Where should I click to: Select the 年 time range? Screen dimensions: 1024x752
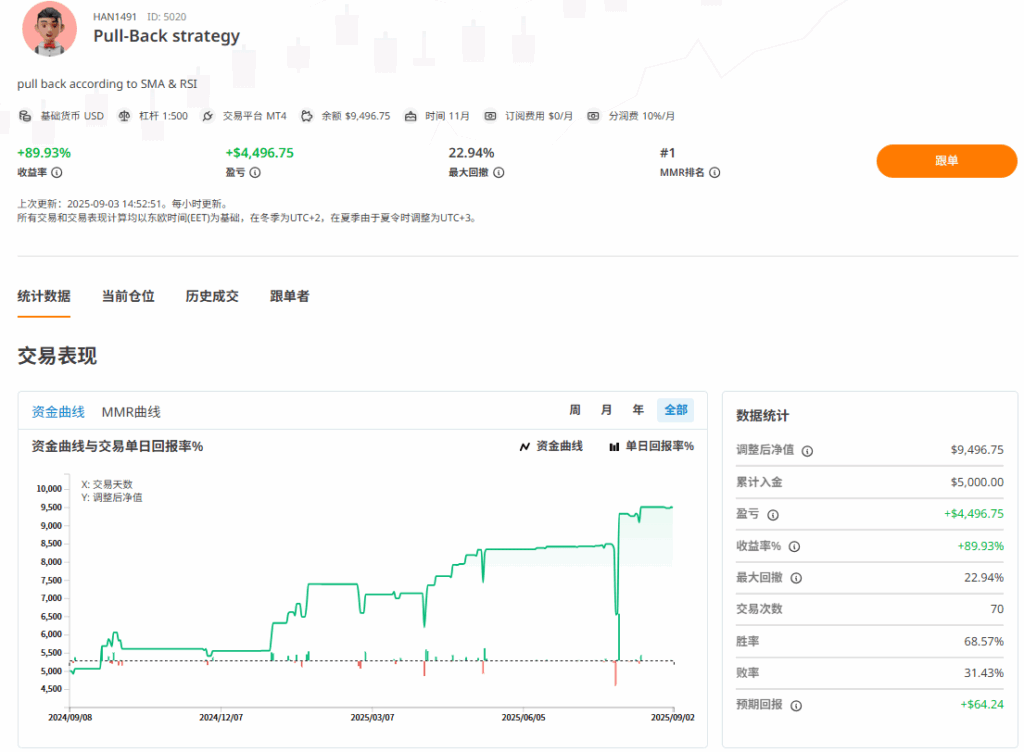tap(637, 410)
